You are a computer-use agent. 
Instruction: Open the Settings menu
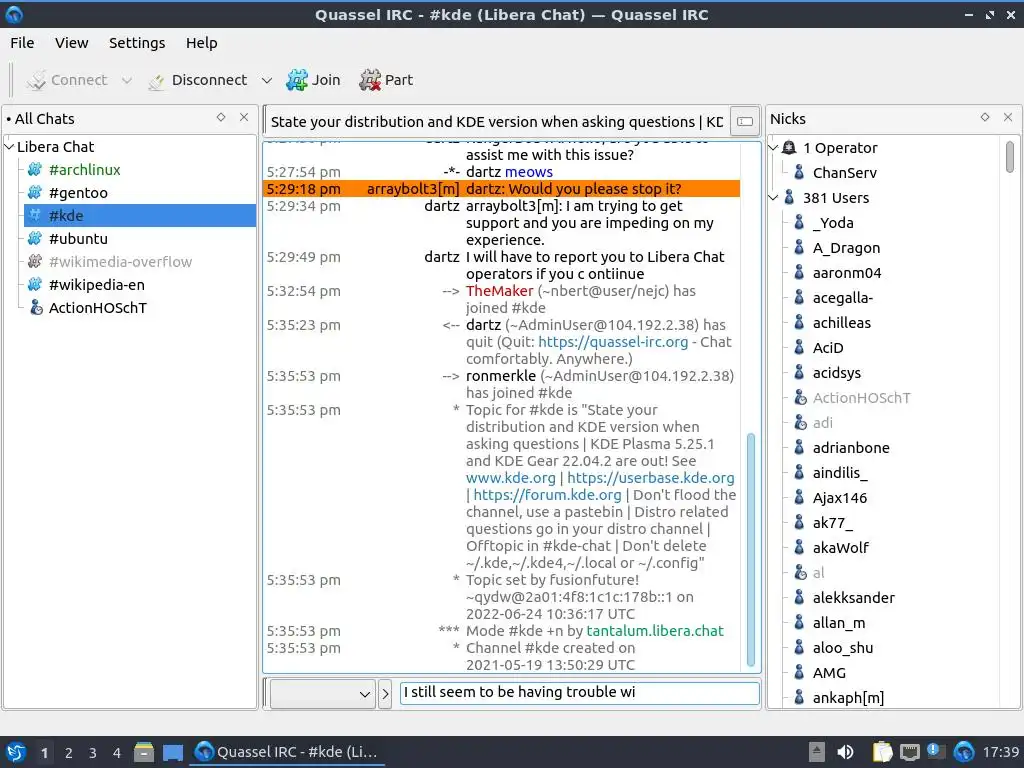coord(136,42)
